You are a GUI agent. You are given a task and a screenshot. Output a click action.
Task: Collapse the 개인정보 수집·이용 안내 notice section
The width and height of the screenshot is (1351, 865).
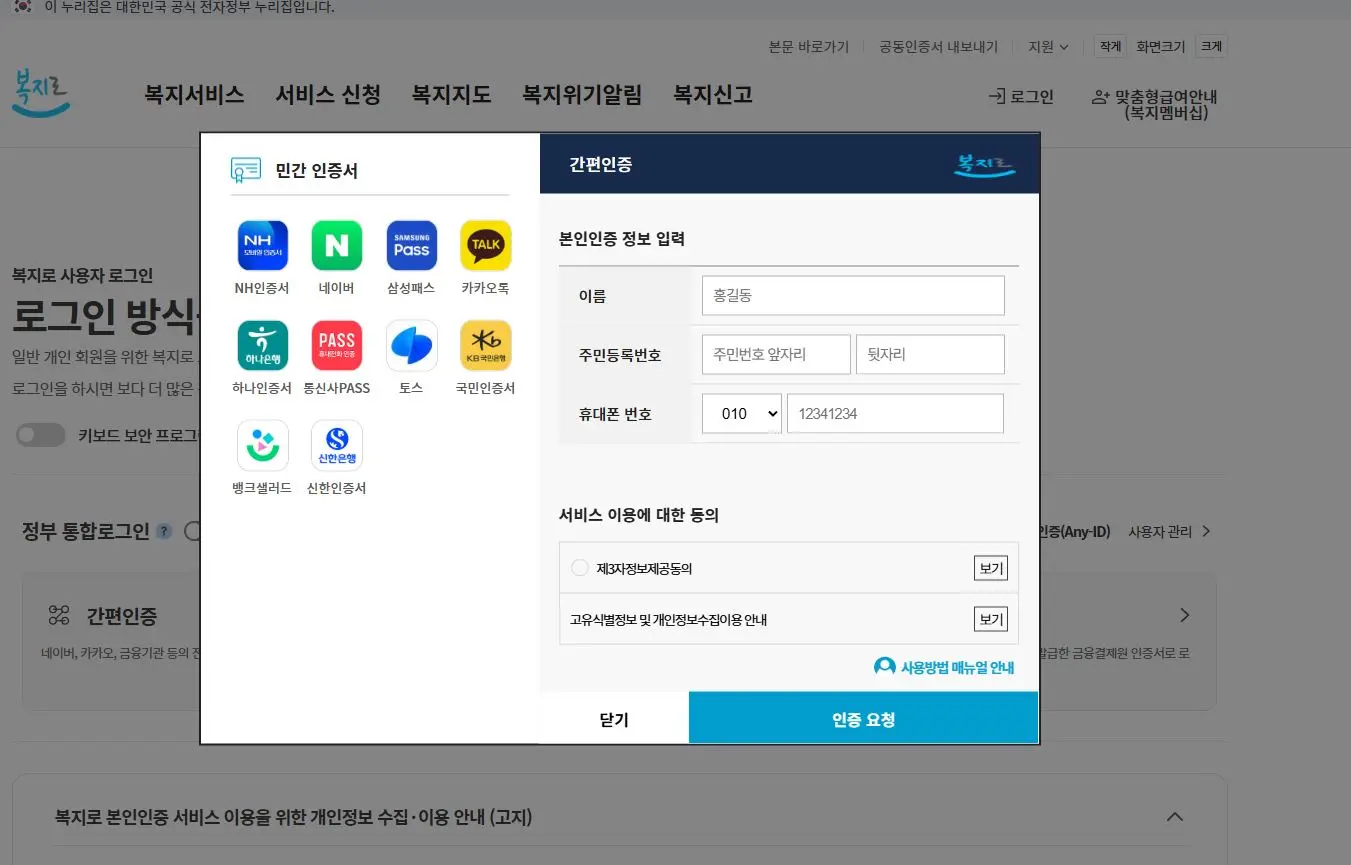pos(1174,816)
